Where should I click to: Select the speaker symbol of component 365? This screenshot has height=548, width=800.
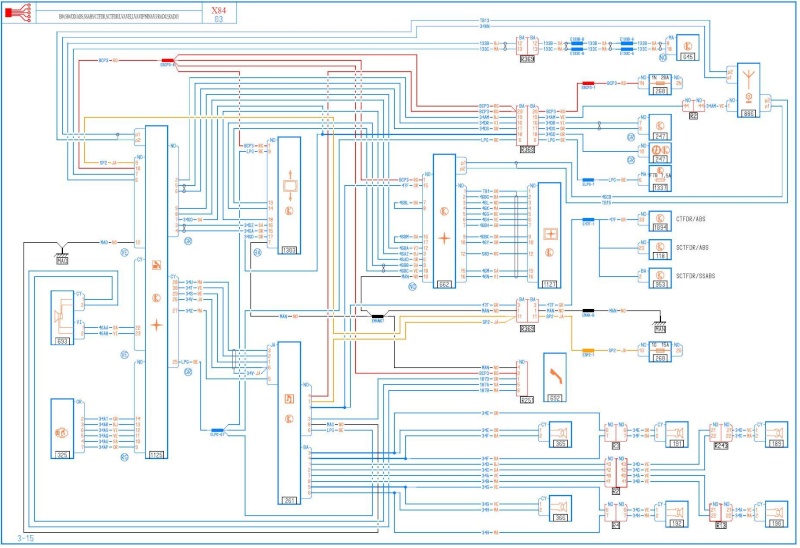pos(560,433)
